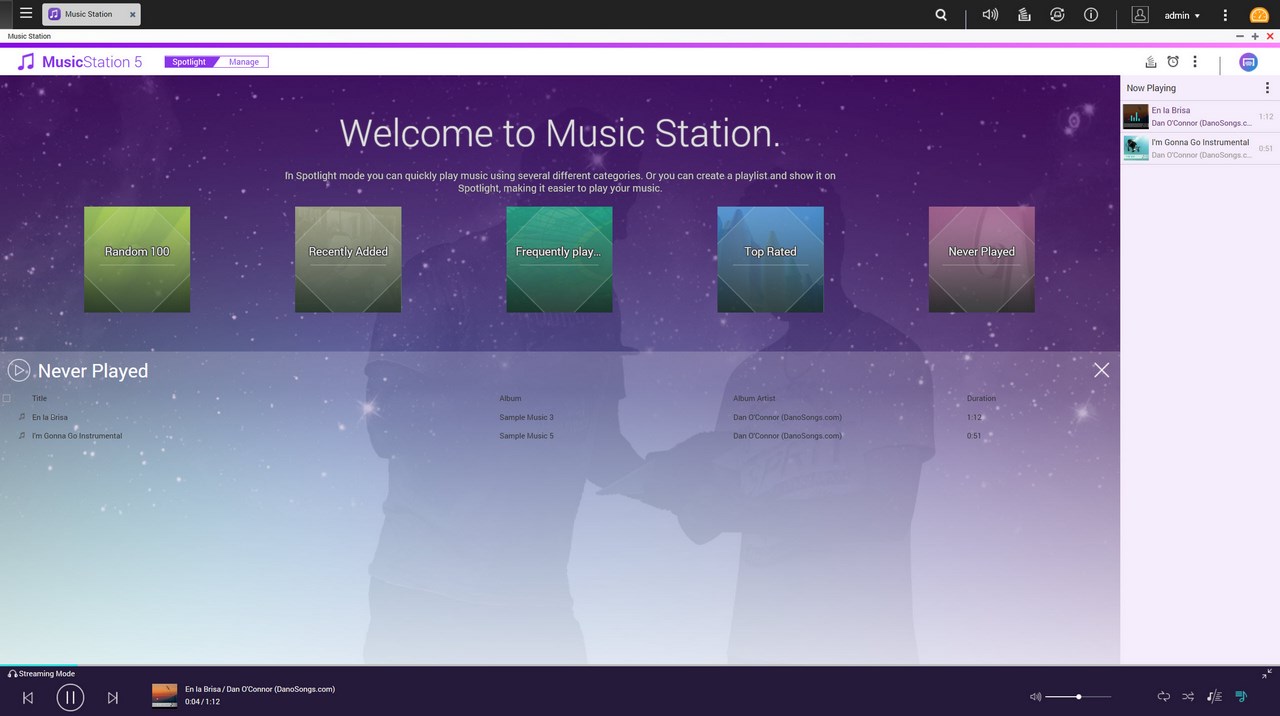This screenshot has height=716, width=1280.
Task: Select En la Brisa in Now Playing
Action: click(1199, 116)
